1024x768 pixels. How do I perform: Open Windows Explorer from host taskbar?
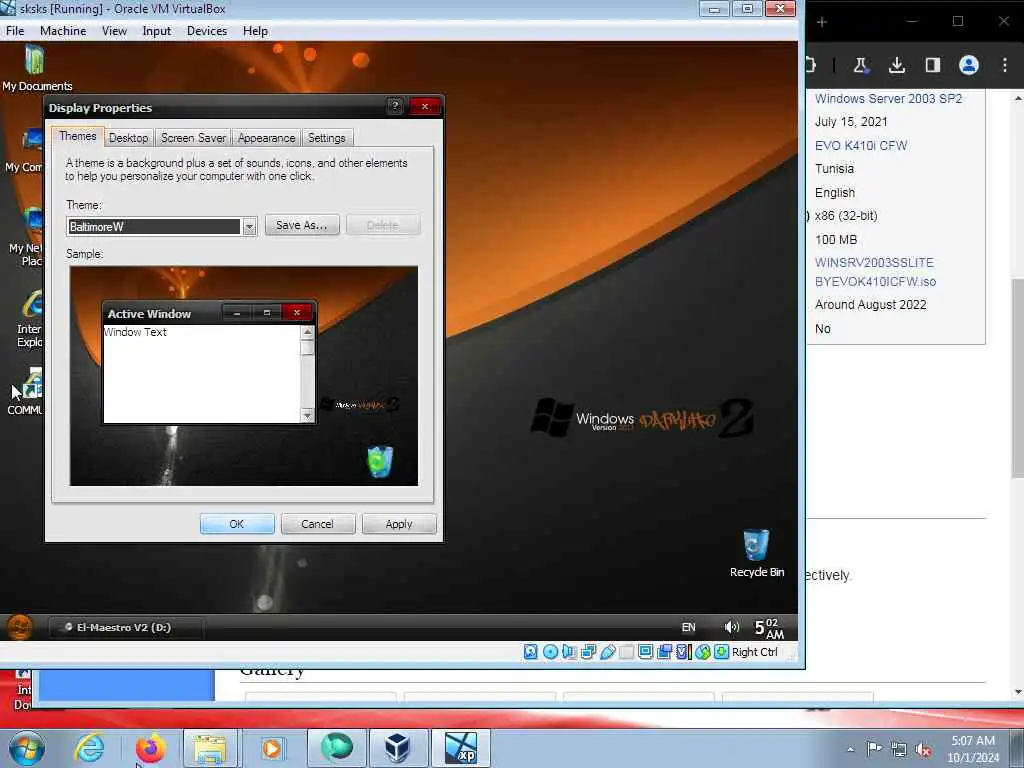click(x=210, y=748)
